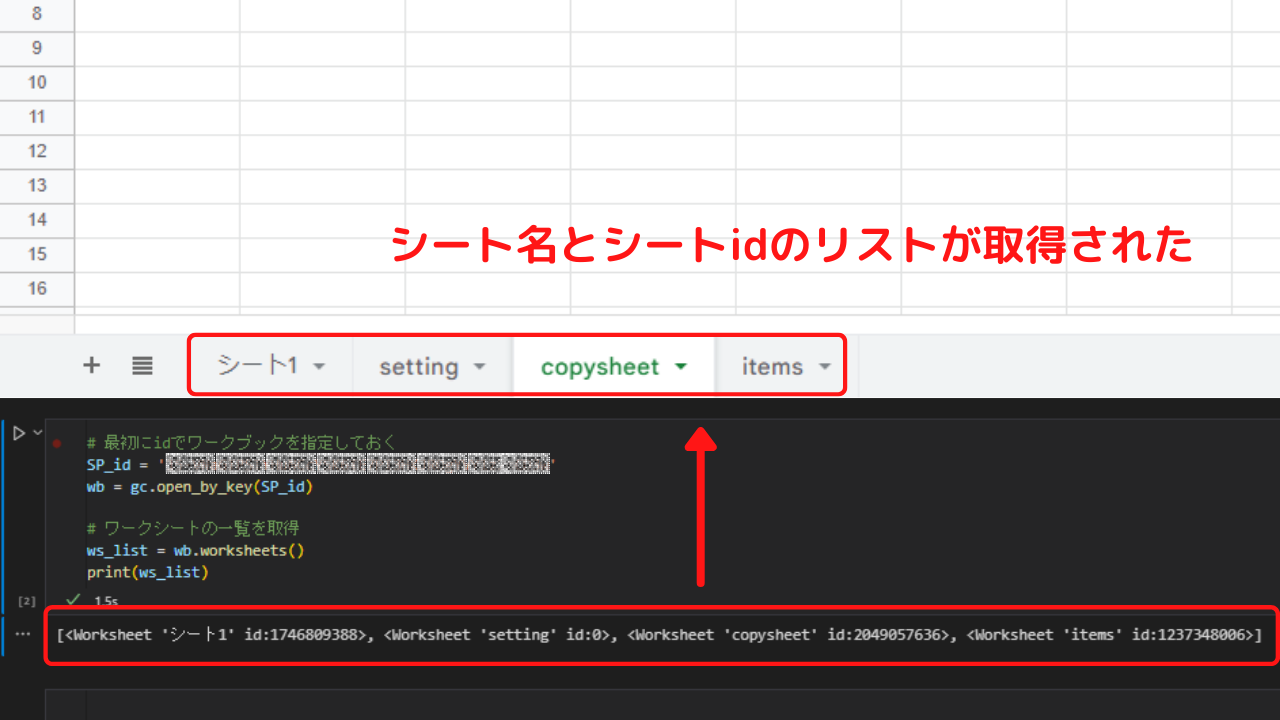Run the code cell play button

(18, 430)
